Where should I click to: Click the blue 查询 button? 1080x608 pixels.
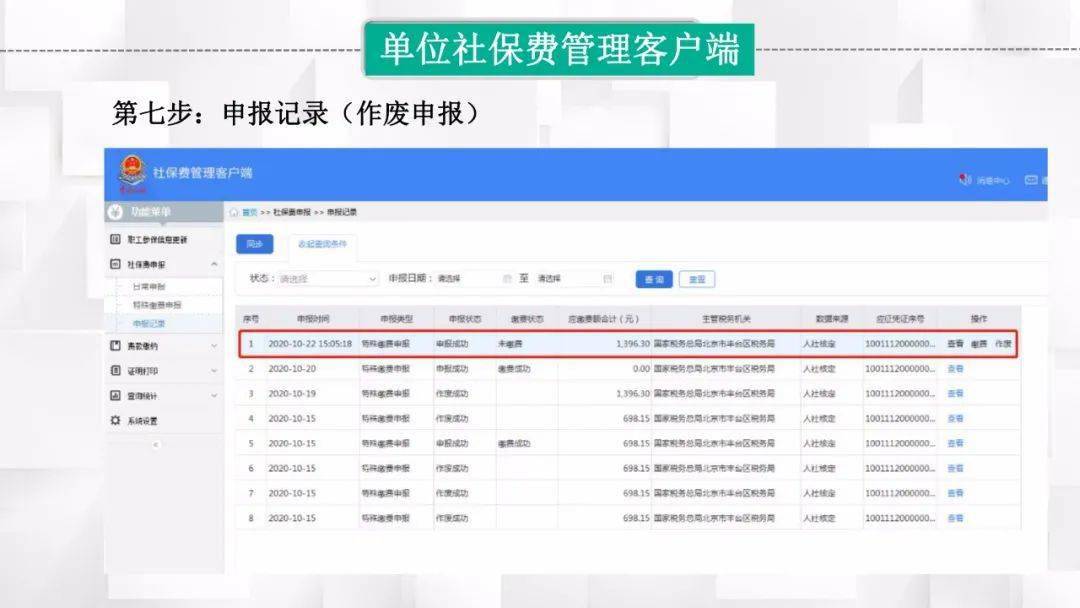click(x=654, y=279)
